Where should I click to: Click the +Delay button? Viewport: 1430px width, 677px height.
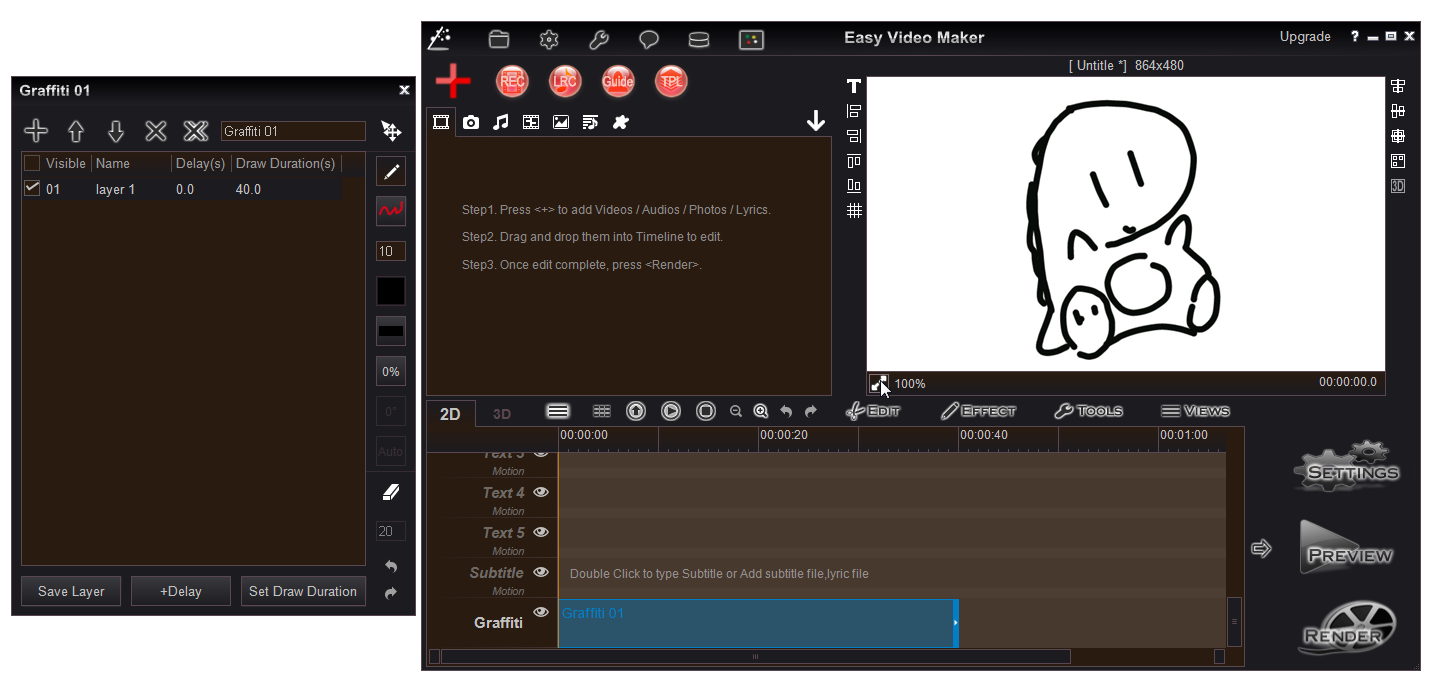tap(181, 591)
